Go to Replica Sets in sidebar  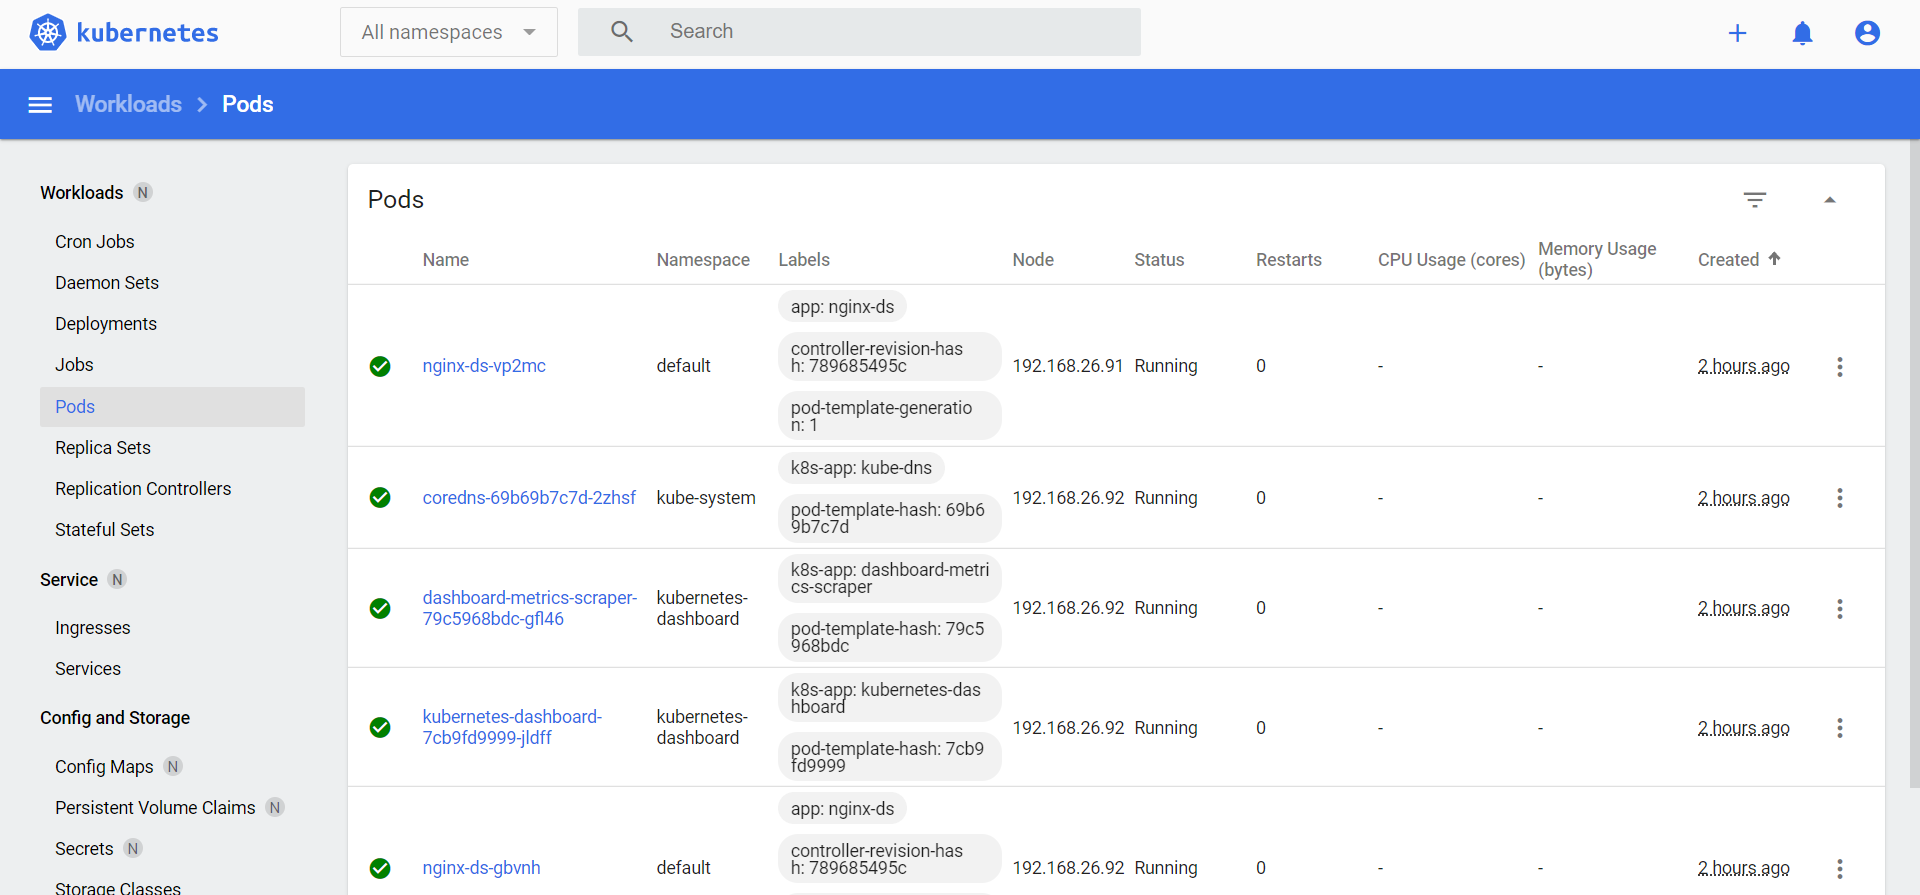103,448
